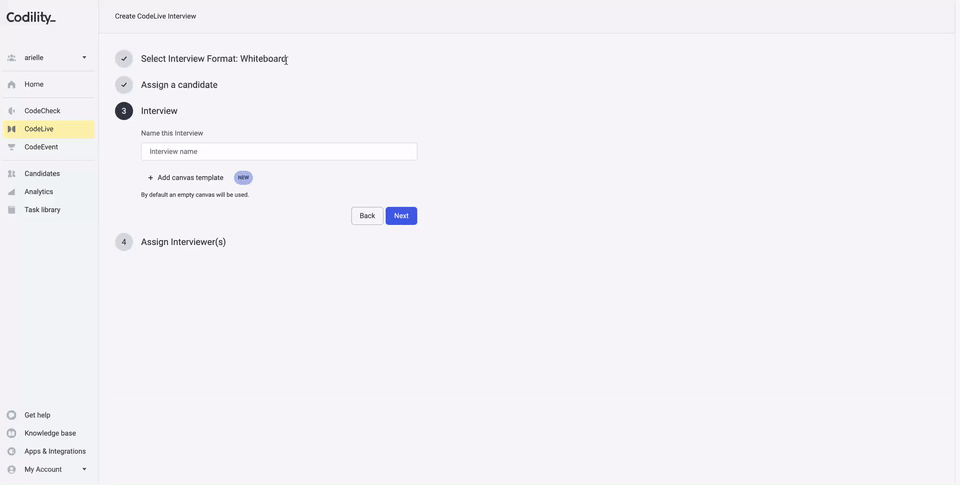This screenshot has height=485, width=960.
Task: Expand Assign Interviewer(s) step
Action: click(x=183, y=242)
